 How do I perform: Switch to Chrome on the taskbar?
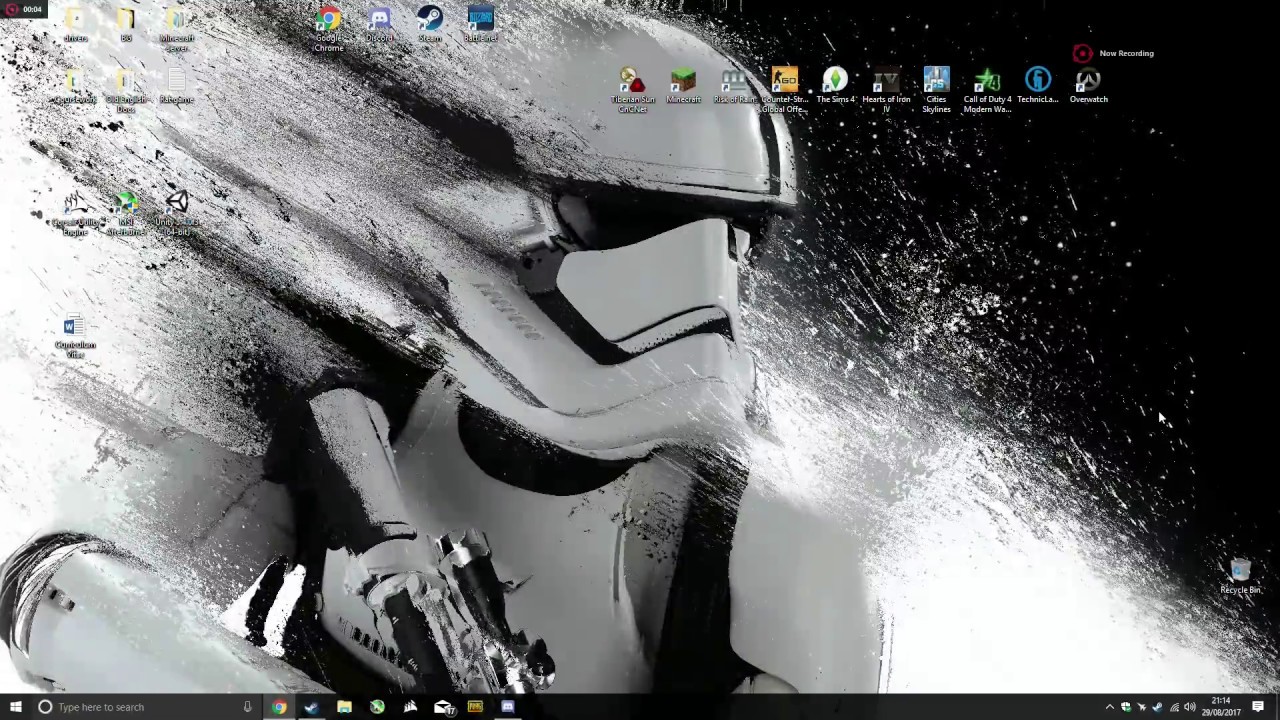[x=279, y=707]
